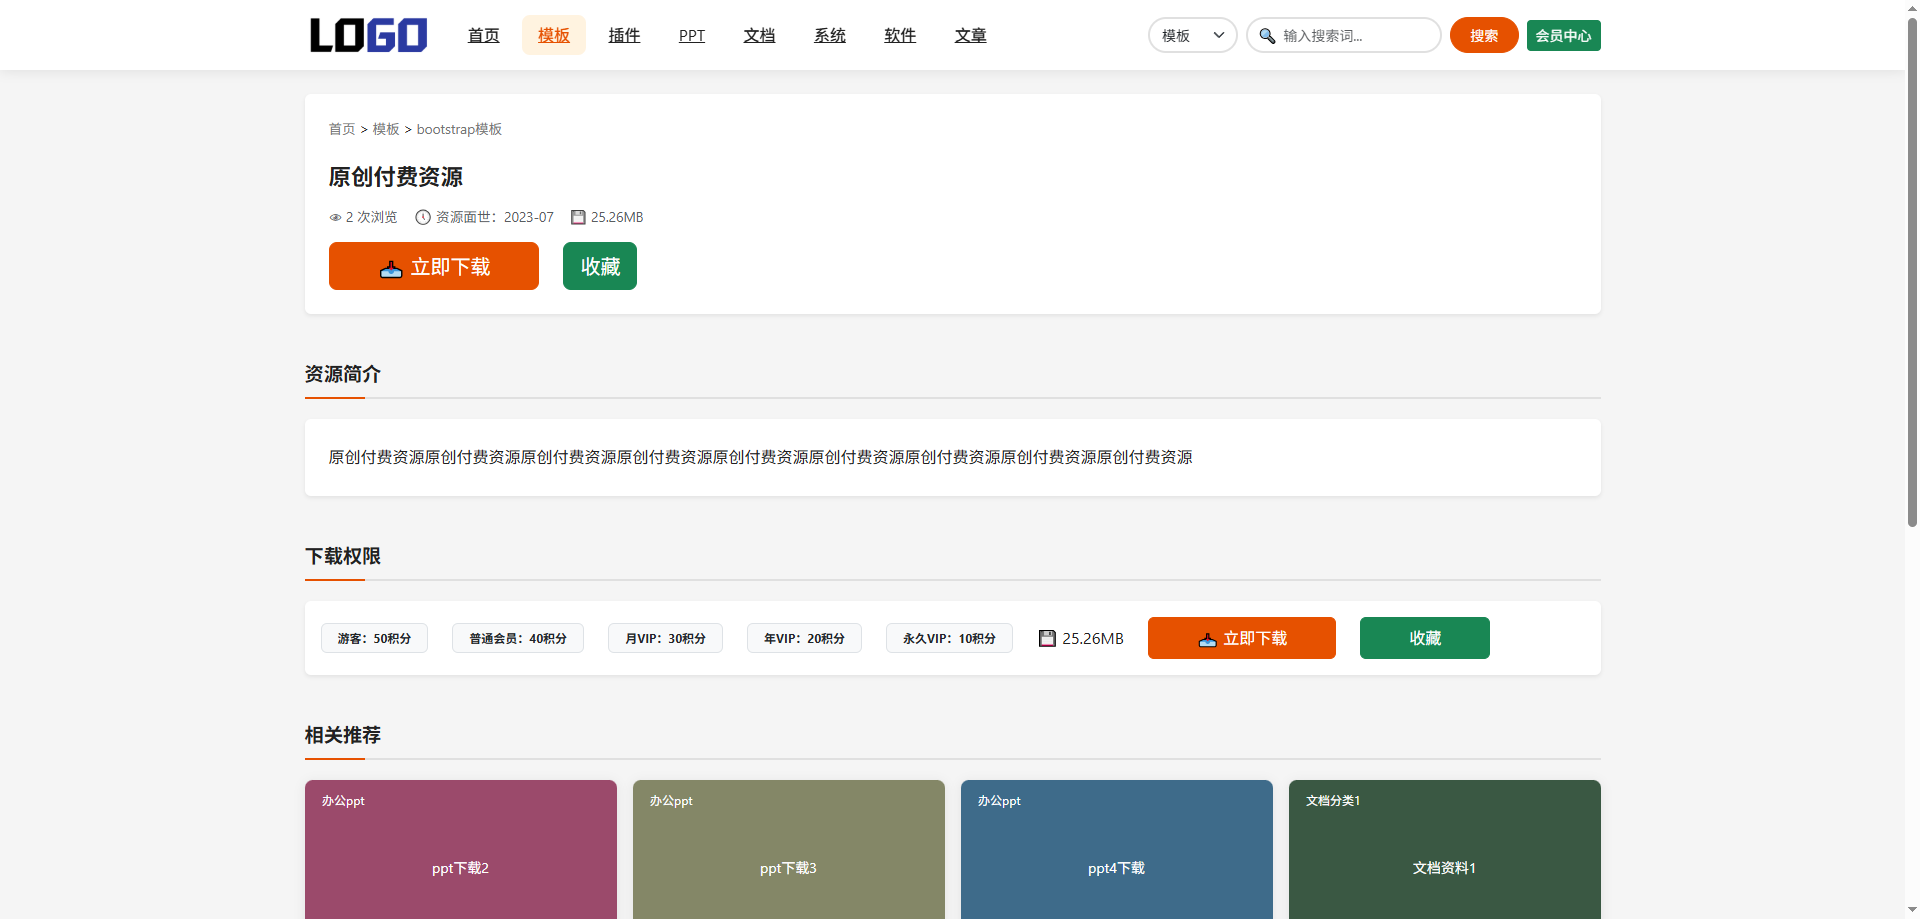Open the 模板 search category dropdown
The height and width of the screenshot is (919, 1920).
(1192, 35)
